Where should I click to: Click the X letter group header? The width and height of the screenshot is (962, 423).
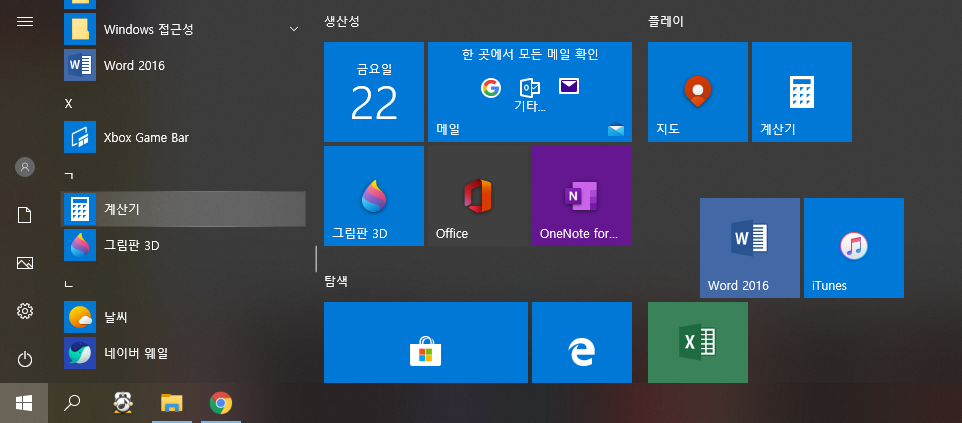69,103
